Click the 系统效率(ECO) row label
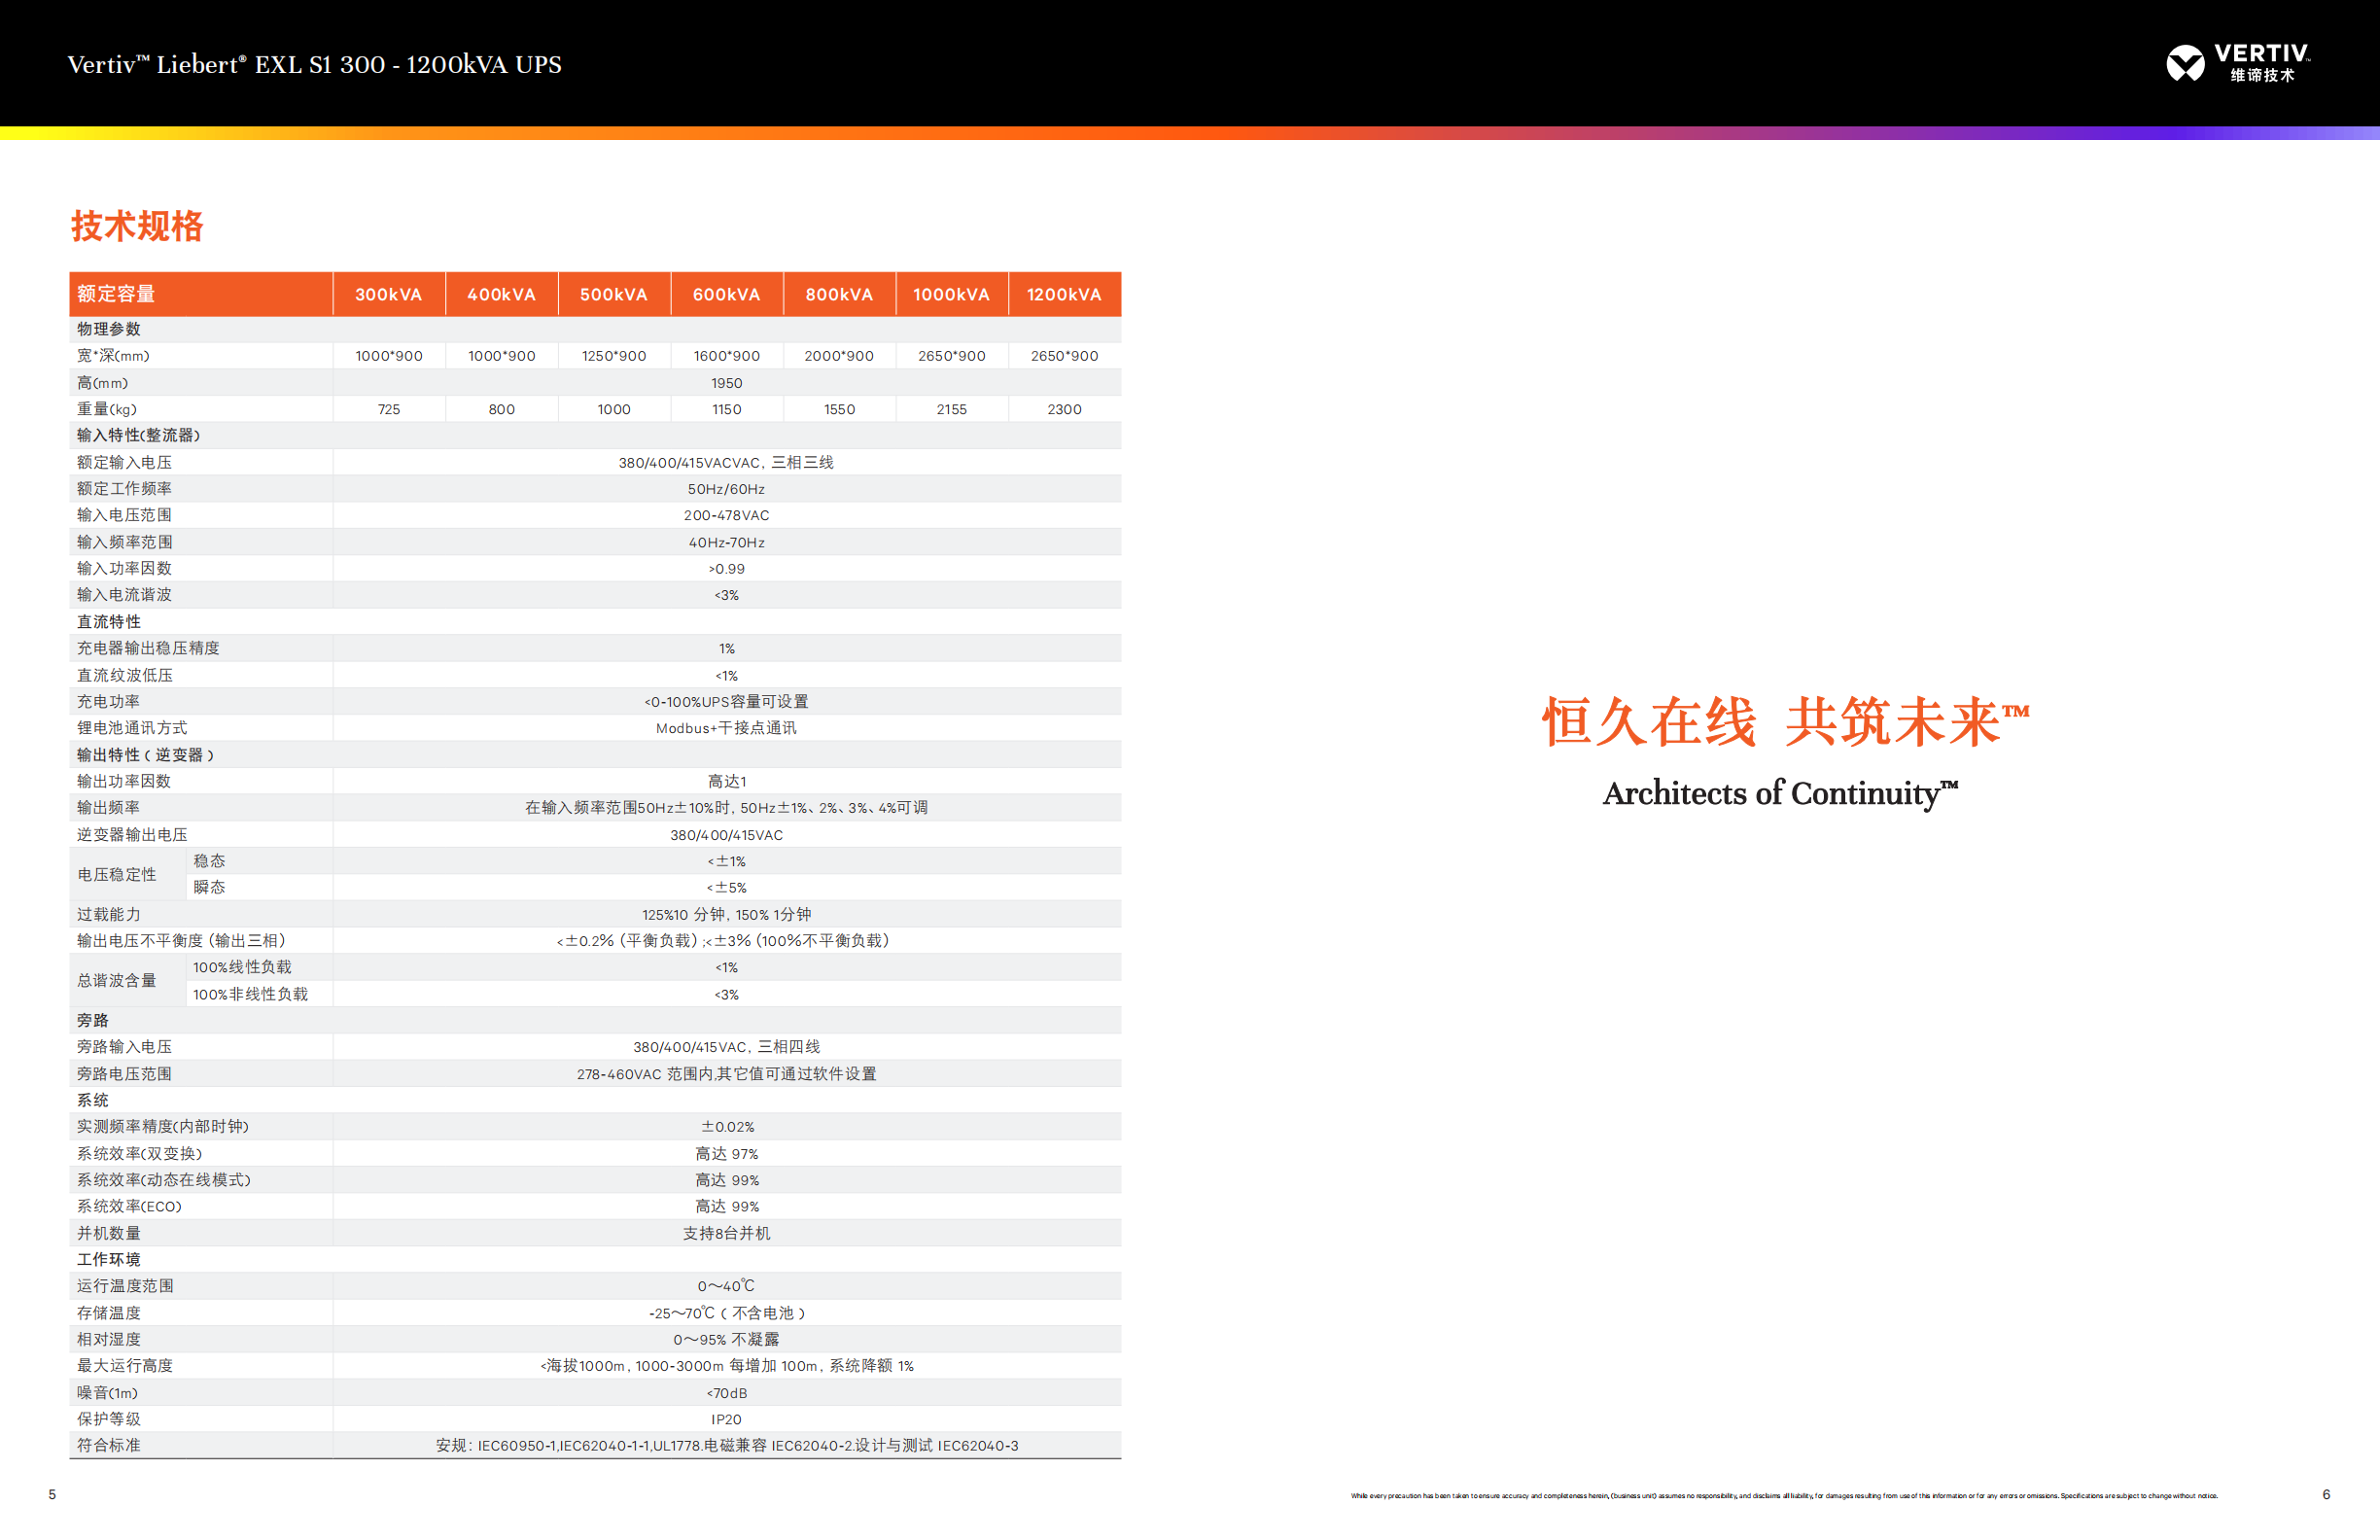Image resolution: width=2380 pixels, height=1540 pixels. point(130,1207)
